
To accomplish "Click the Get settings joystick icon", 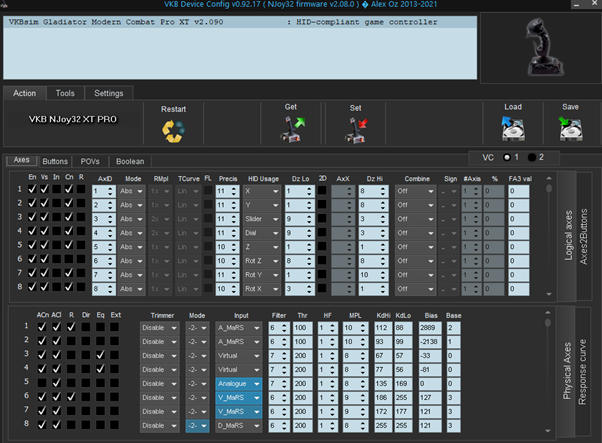I will 290,129.
